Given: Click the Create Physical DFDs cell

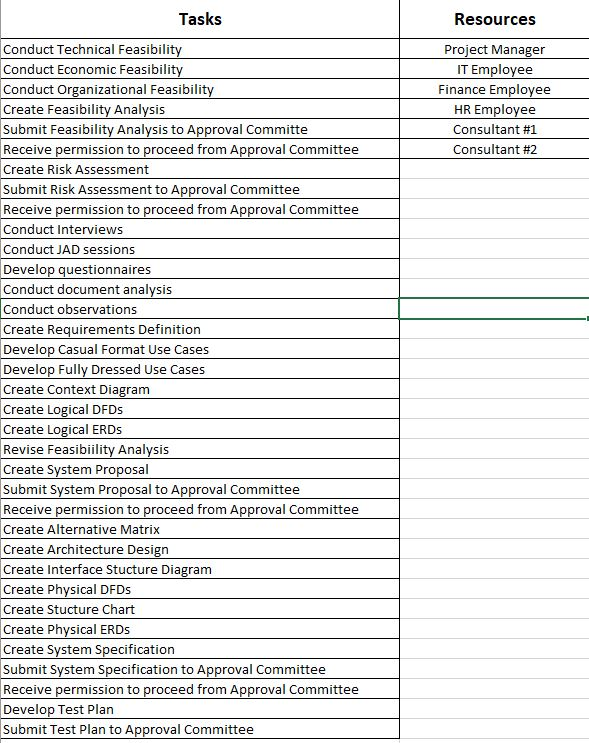Looking at the screenshot, I should (200, 589).
